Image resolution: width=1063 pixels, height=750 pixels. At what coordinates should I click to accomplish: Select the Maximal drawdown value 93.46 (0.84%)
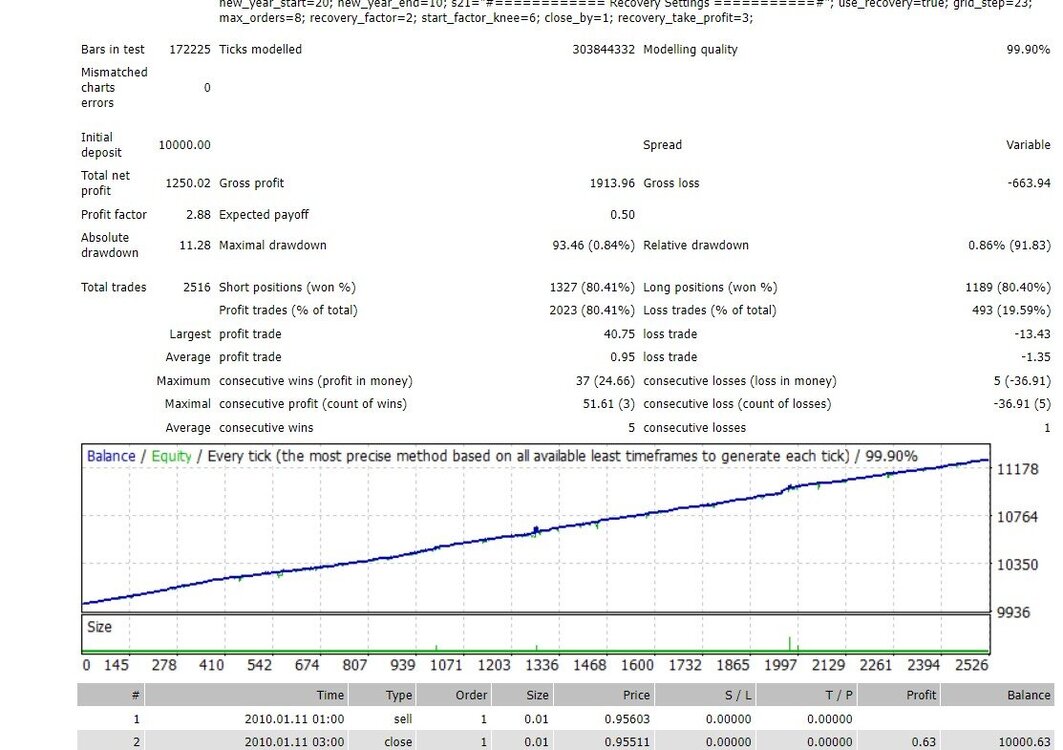click(x=593, y=245)
